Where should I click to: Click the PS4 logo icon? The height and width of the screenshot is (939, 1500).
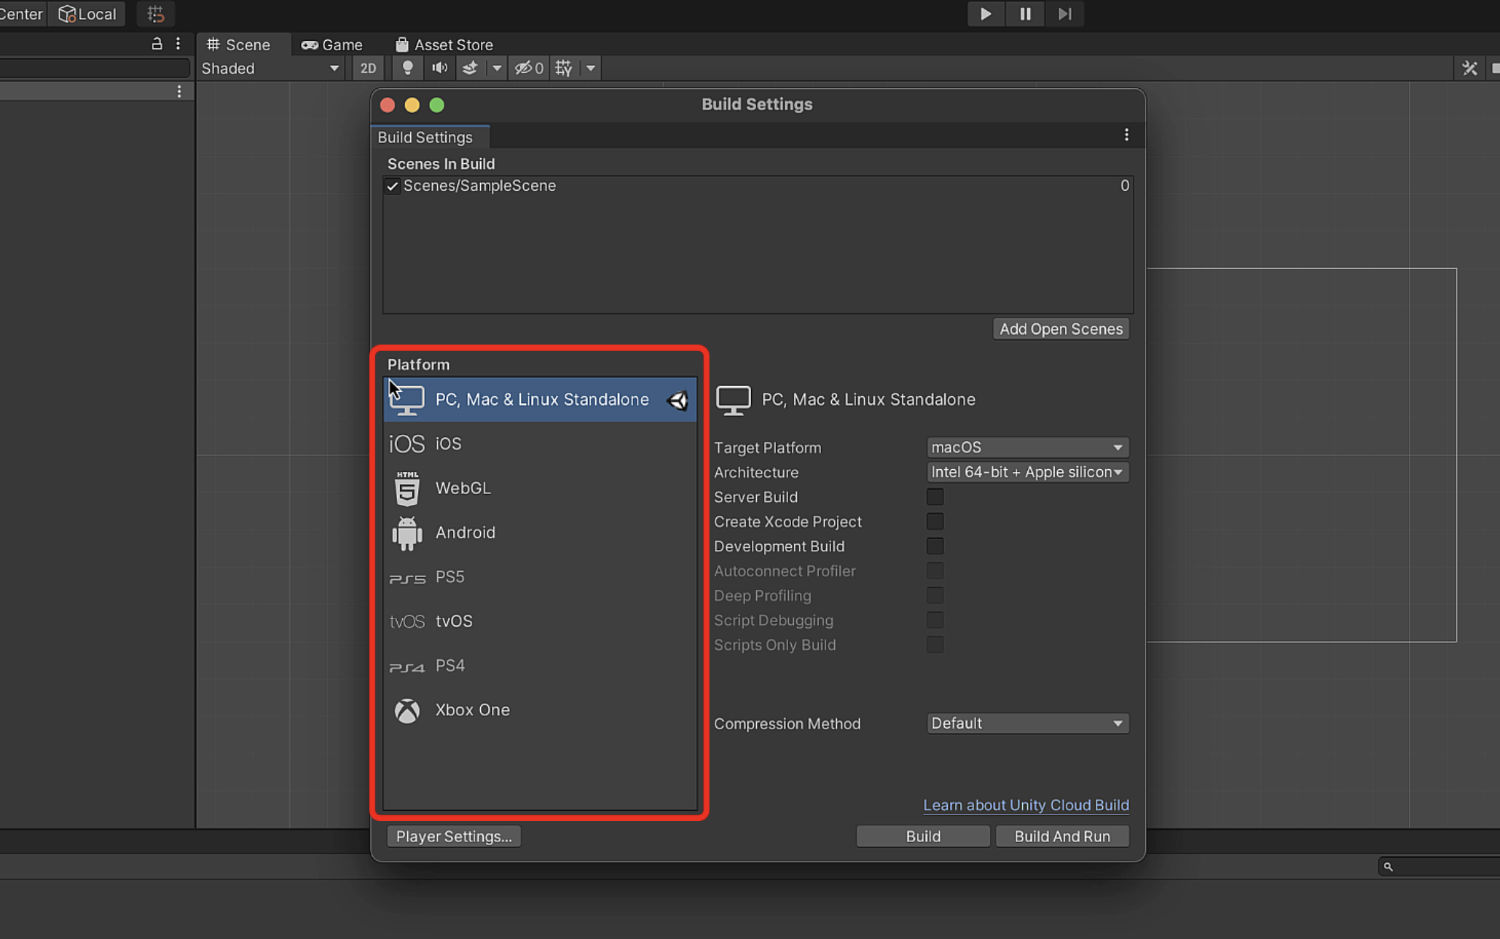click(x=407, y=667)
